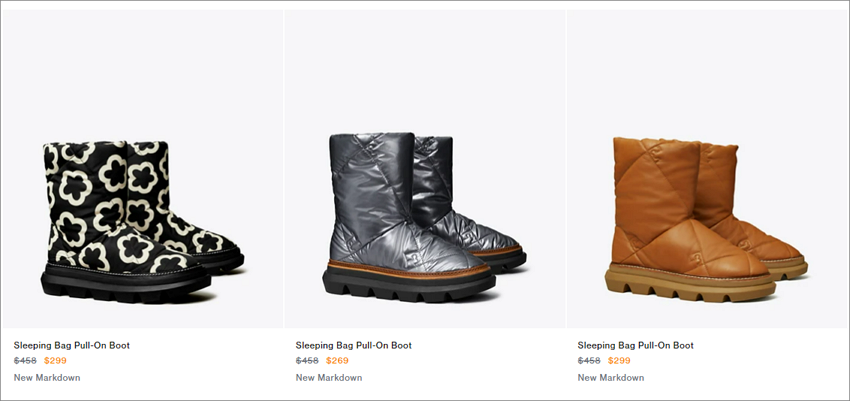850x401 pixels.
Task: Click the crossed-out $458 price under floral boot
Action: 25,361
